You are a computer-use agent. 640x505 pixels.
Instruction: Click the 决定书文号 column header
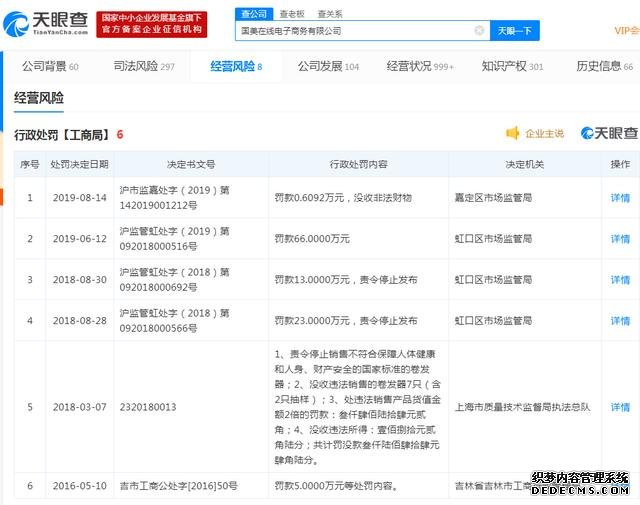coord(191,164)
